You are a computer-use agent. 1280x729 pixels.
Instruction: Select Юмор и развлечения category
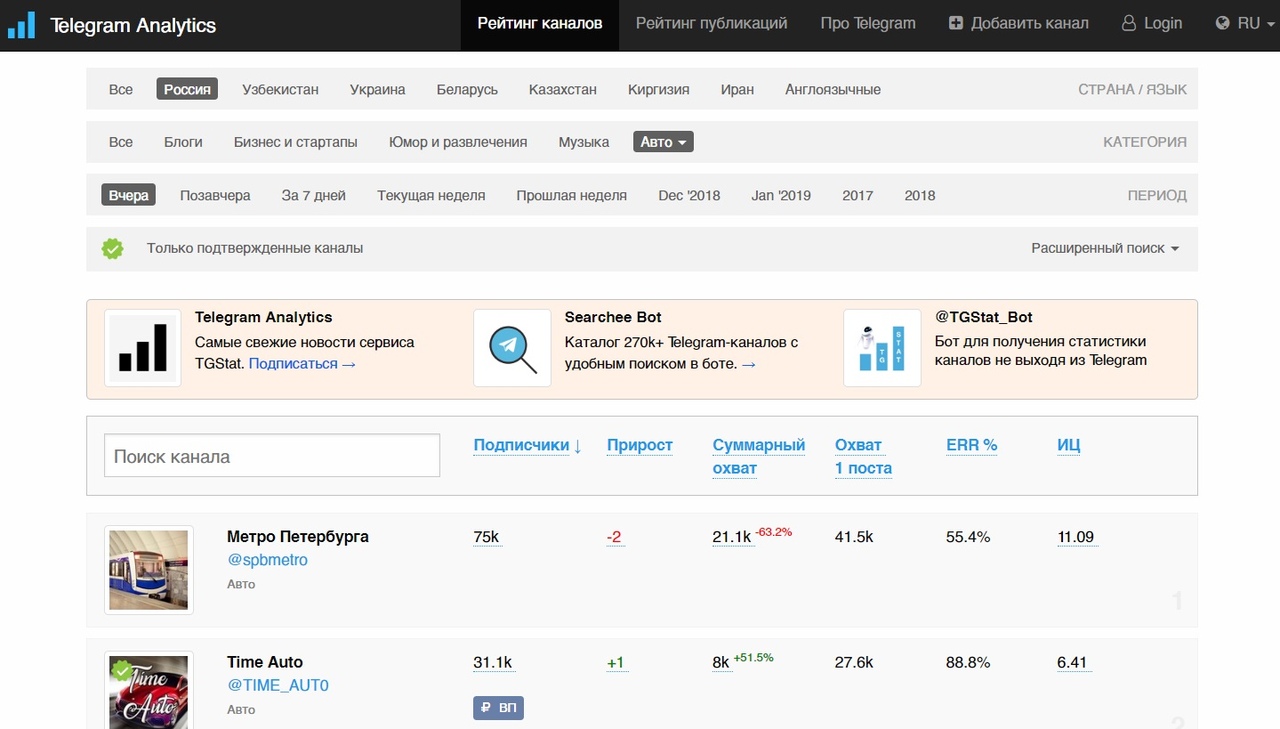[458, 142]
